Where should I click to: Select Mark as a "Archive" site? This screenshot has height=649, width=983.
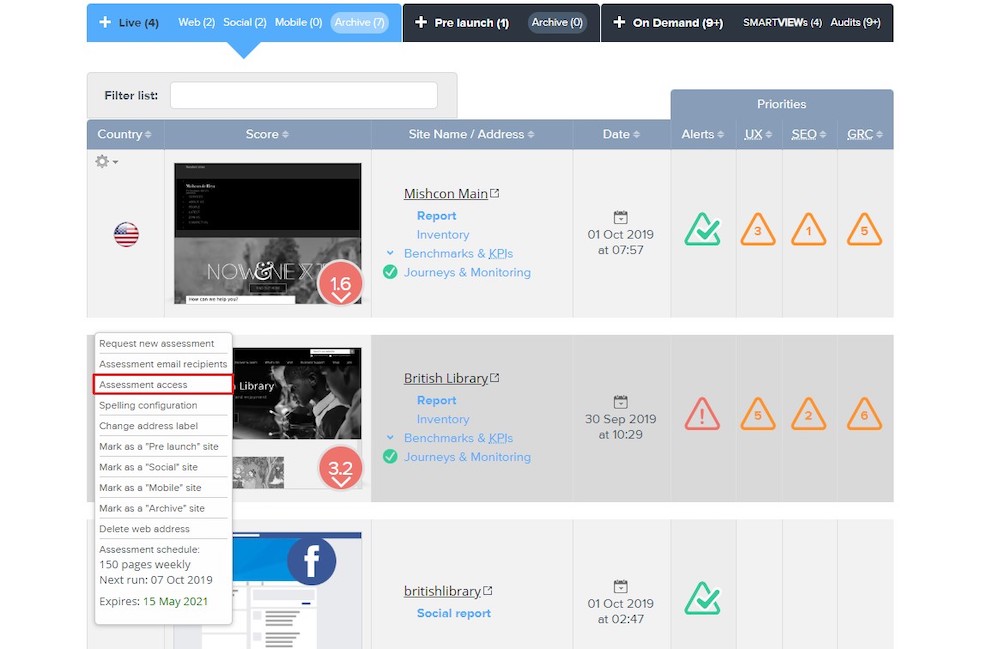152,509
